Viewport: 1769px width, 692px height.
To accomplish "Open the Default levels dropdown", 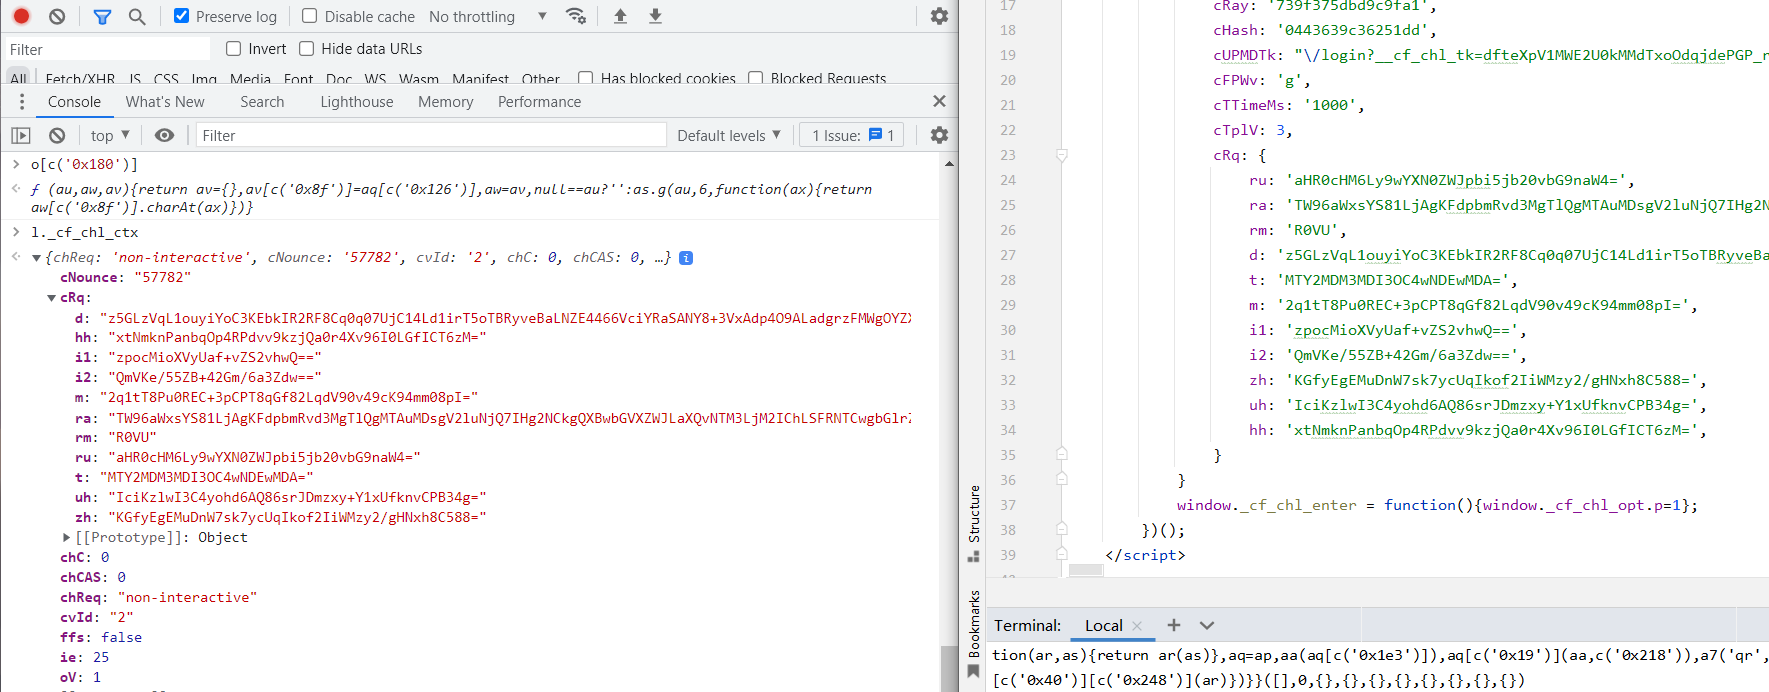I will [x=728, y=135].
